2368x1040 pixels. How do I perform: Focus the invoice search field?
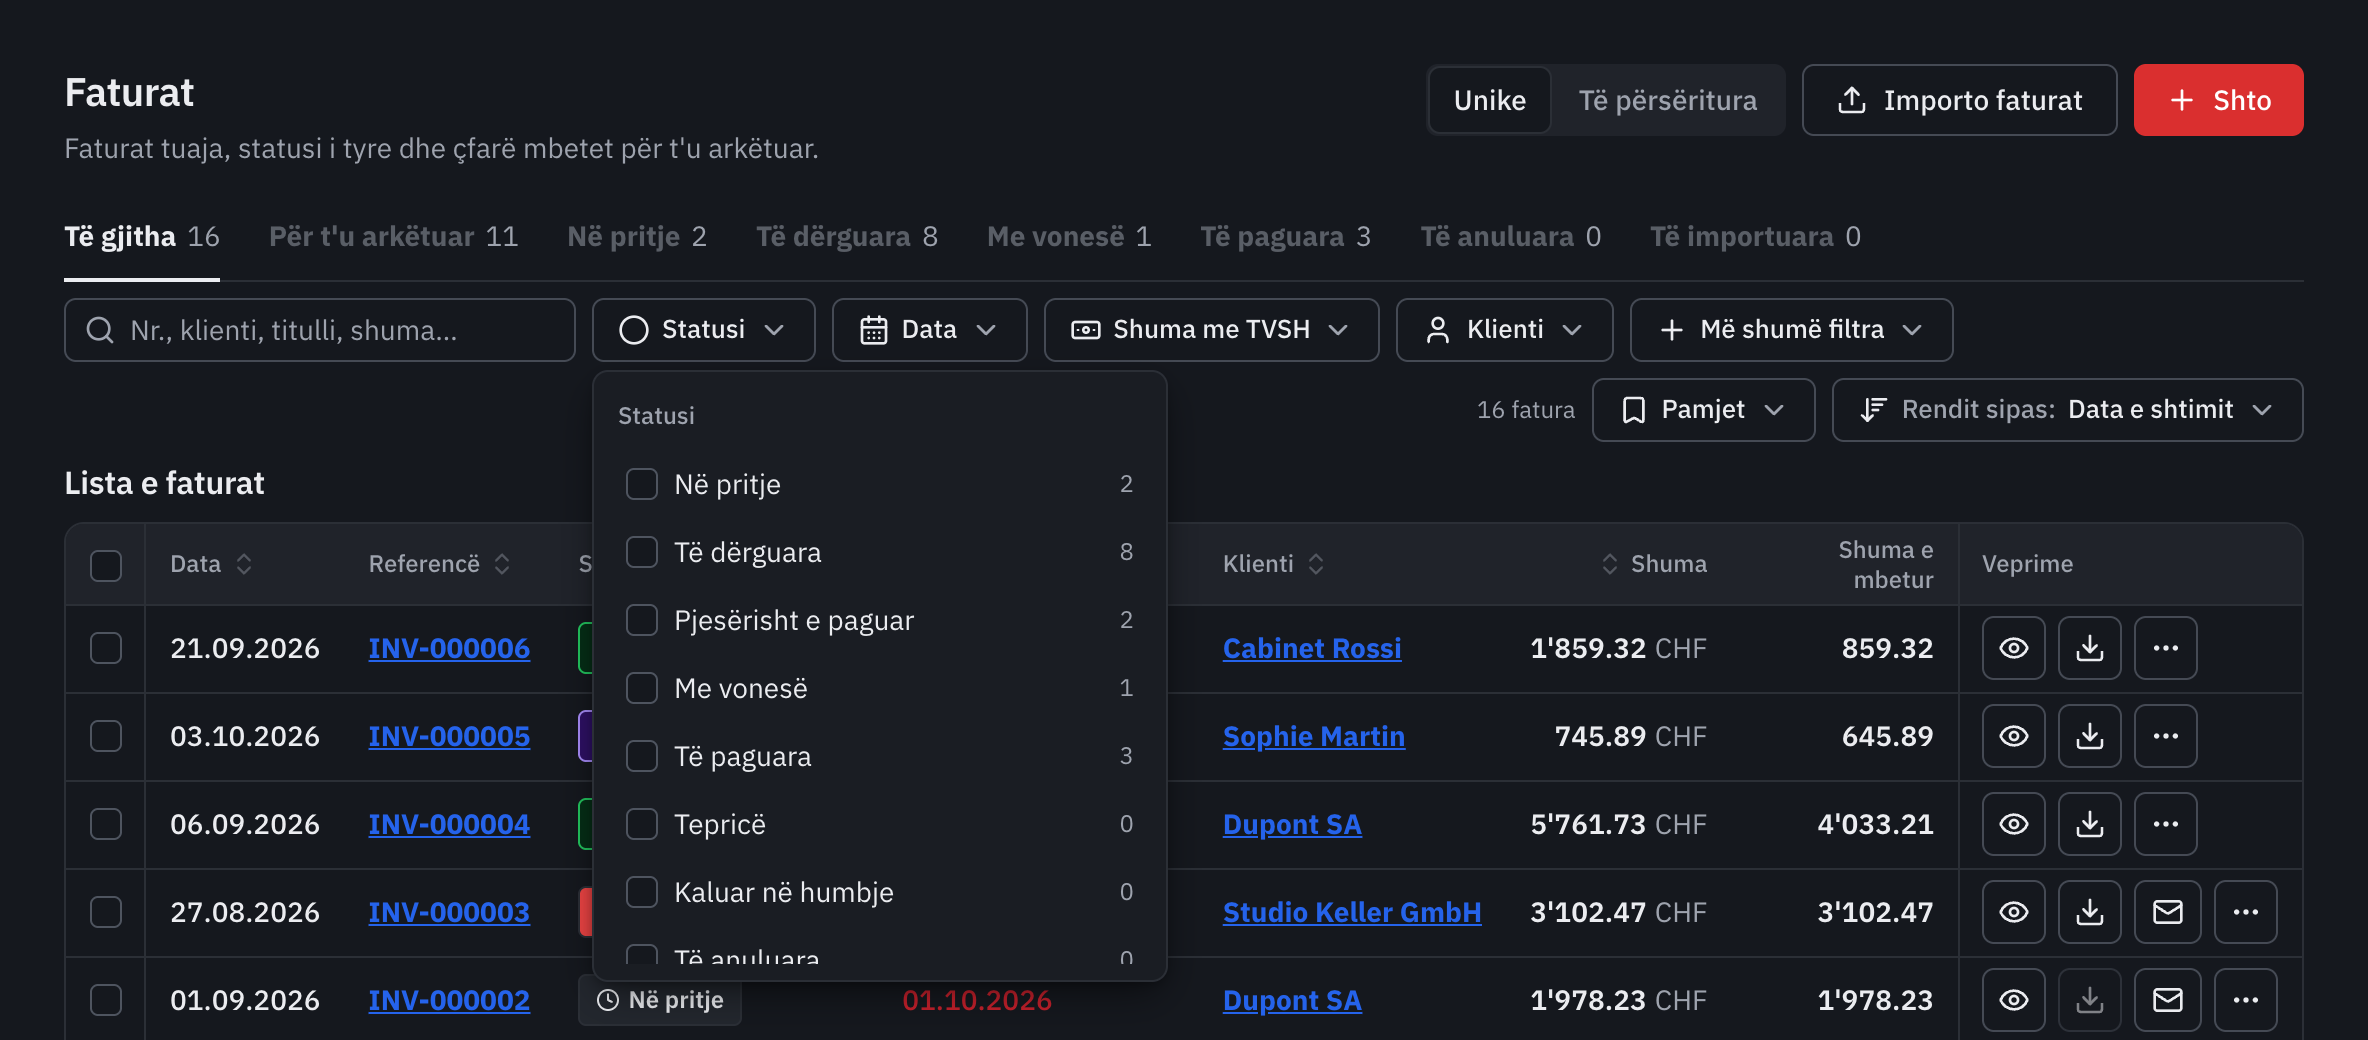(x=319, y=330)
